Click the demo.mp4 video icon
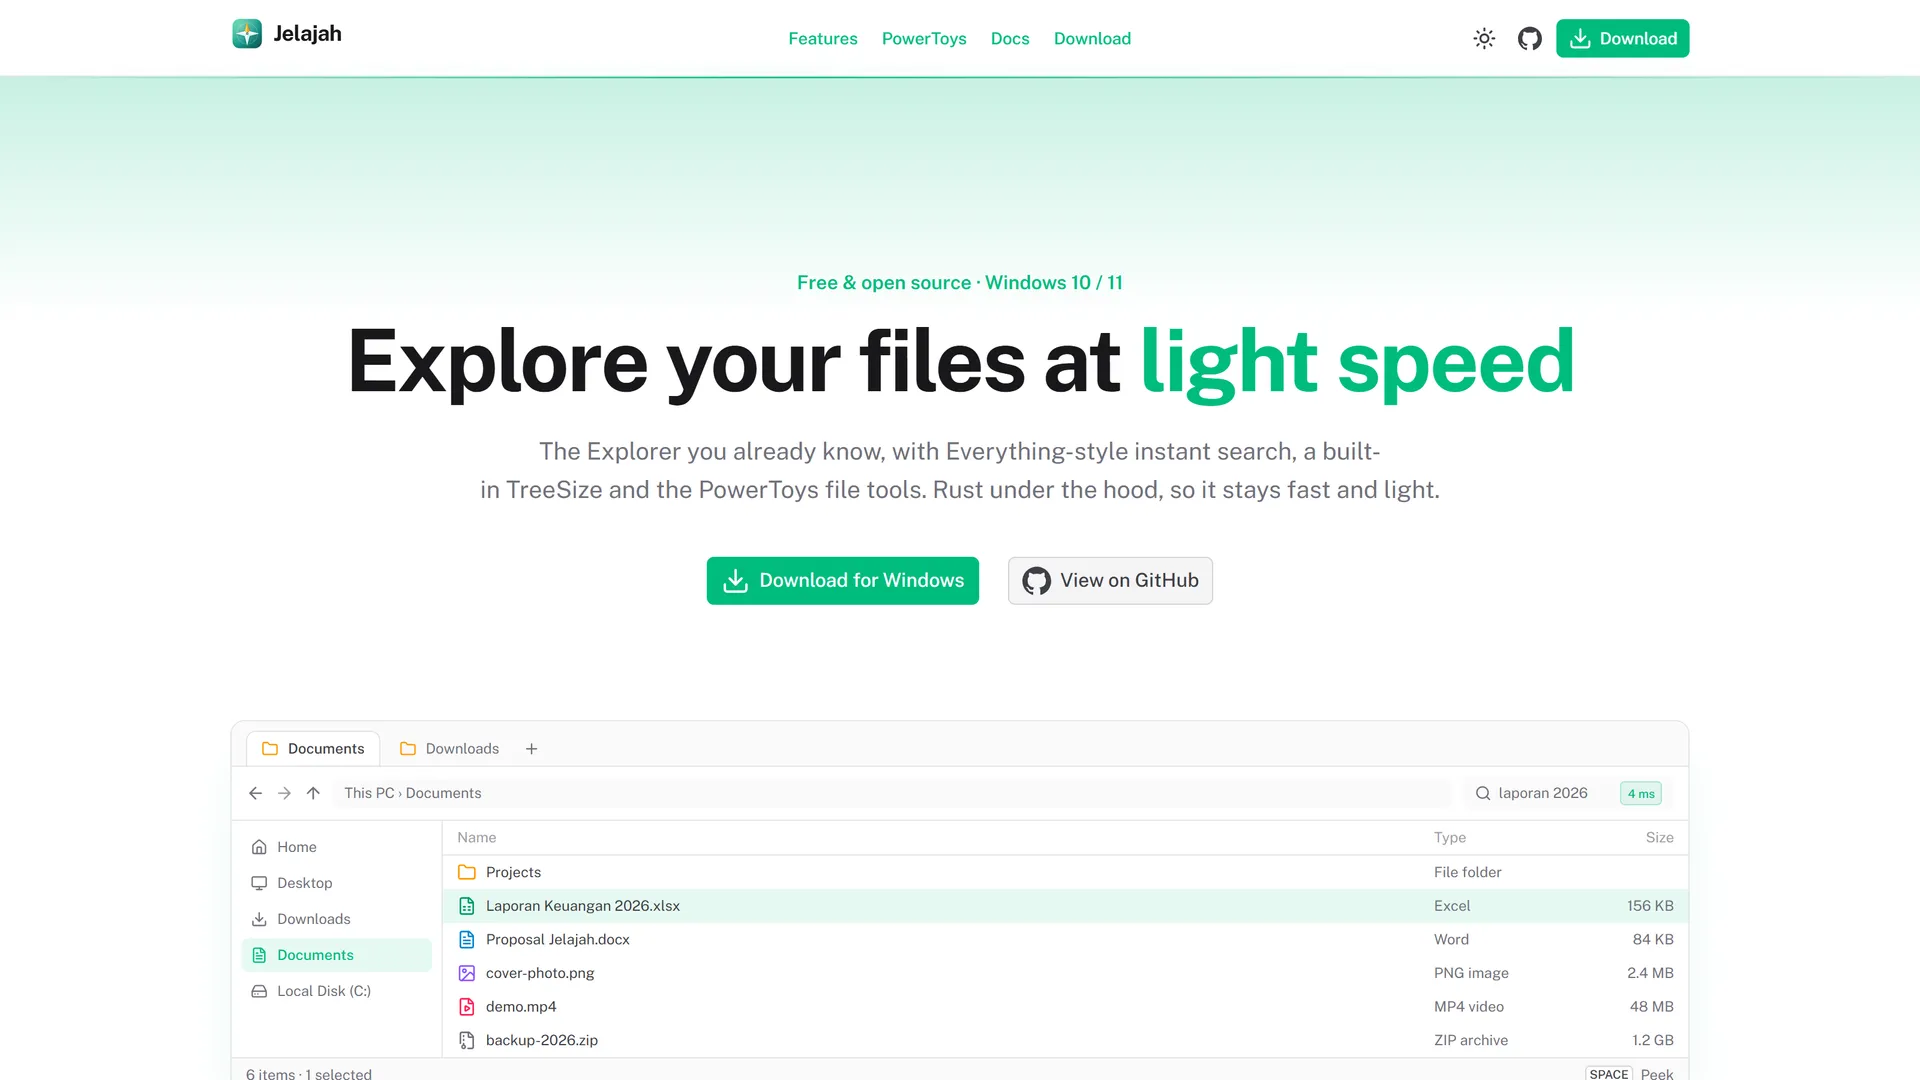Image resolution: width=1920 pixels, height=1080 pixels. pyautogui.click(x=467, y=1007)
